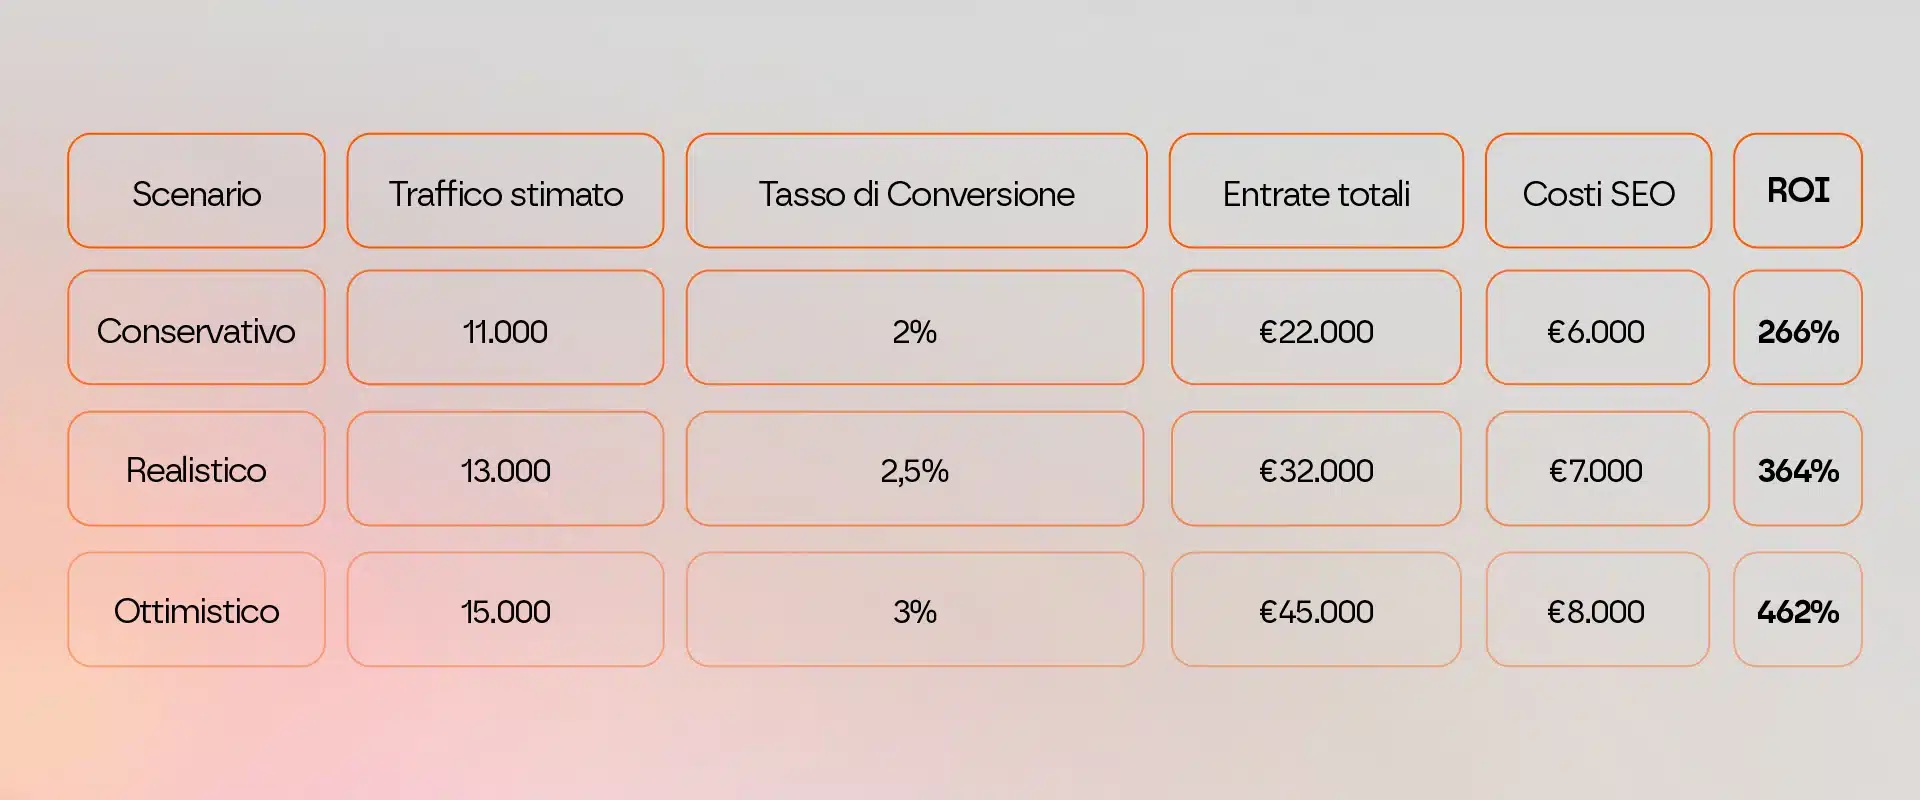
Task: Click the Costi SEO header cell
Action: coord(1598,191)
